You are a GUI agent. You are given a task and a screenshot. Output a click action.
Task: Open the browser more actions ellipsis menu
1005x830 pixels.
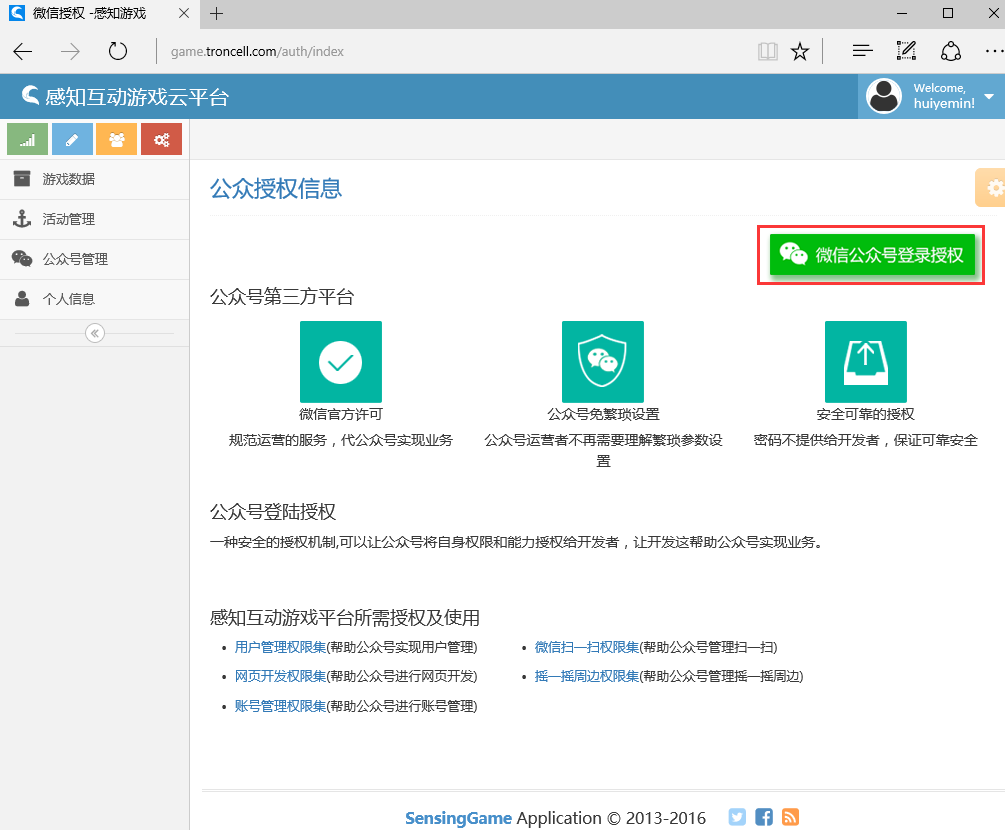pos(994,51)
